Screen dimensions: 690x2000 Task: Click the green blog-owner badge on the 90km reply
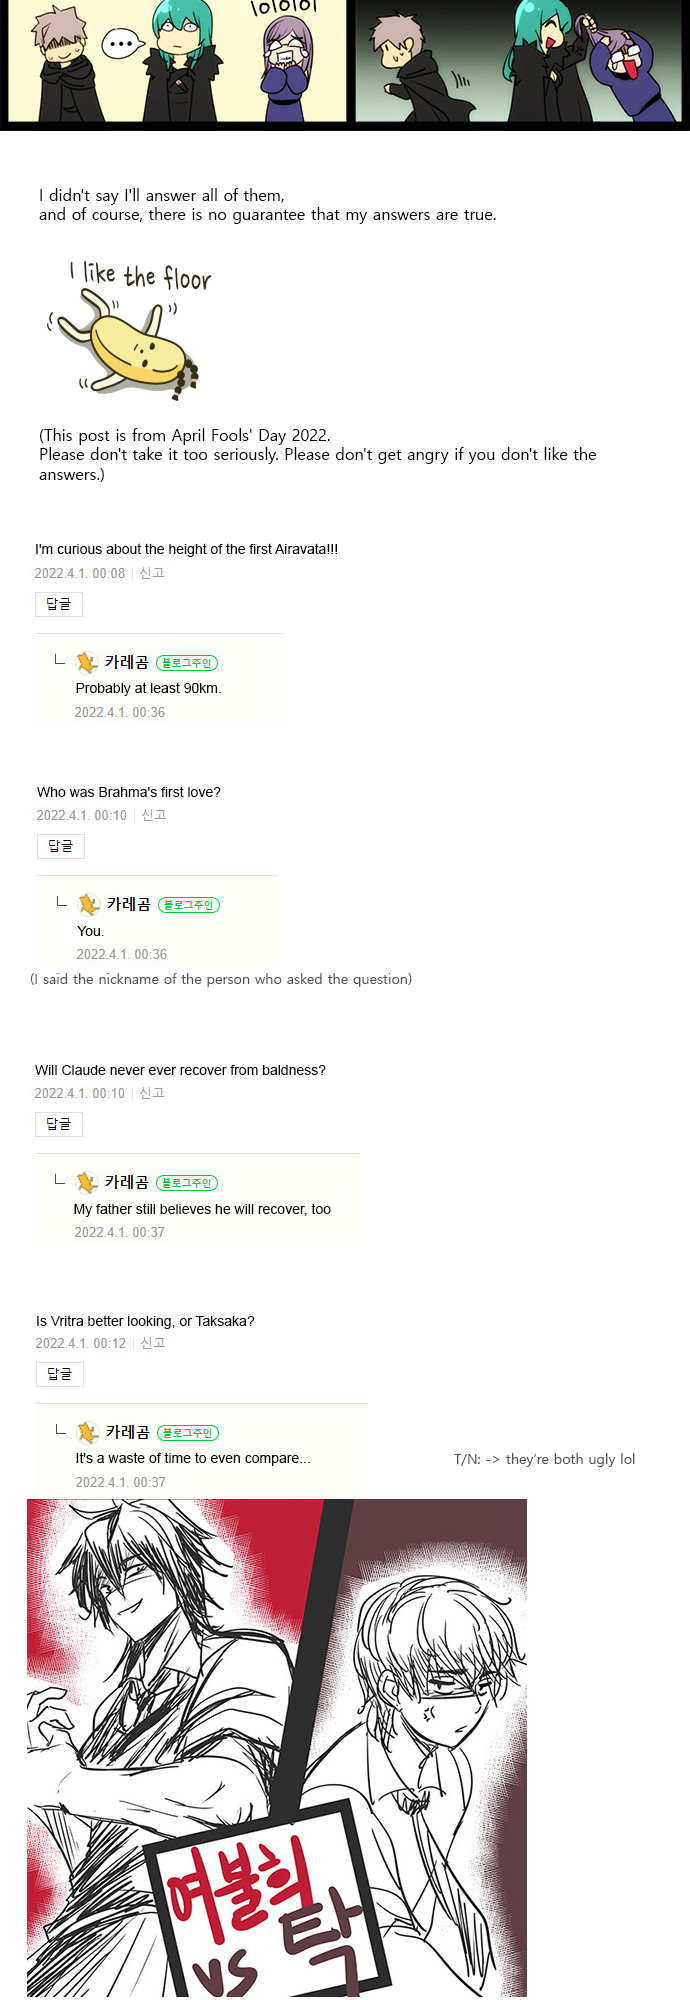187,663
